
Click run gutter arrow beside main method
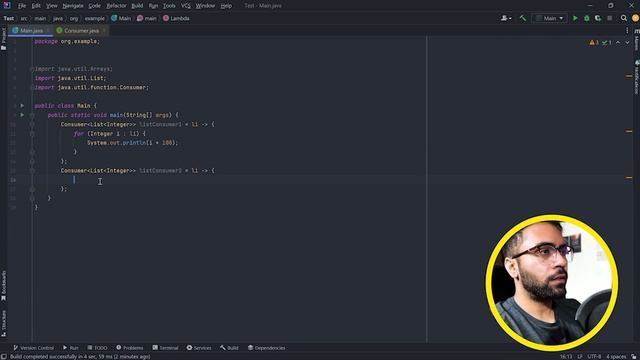pyautogui.click(x=22, y=115)
